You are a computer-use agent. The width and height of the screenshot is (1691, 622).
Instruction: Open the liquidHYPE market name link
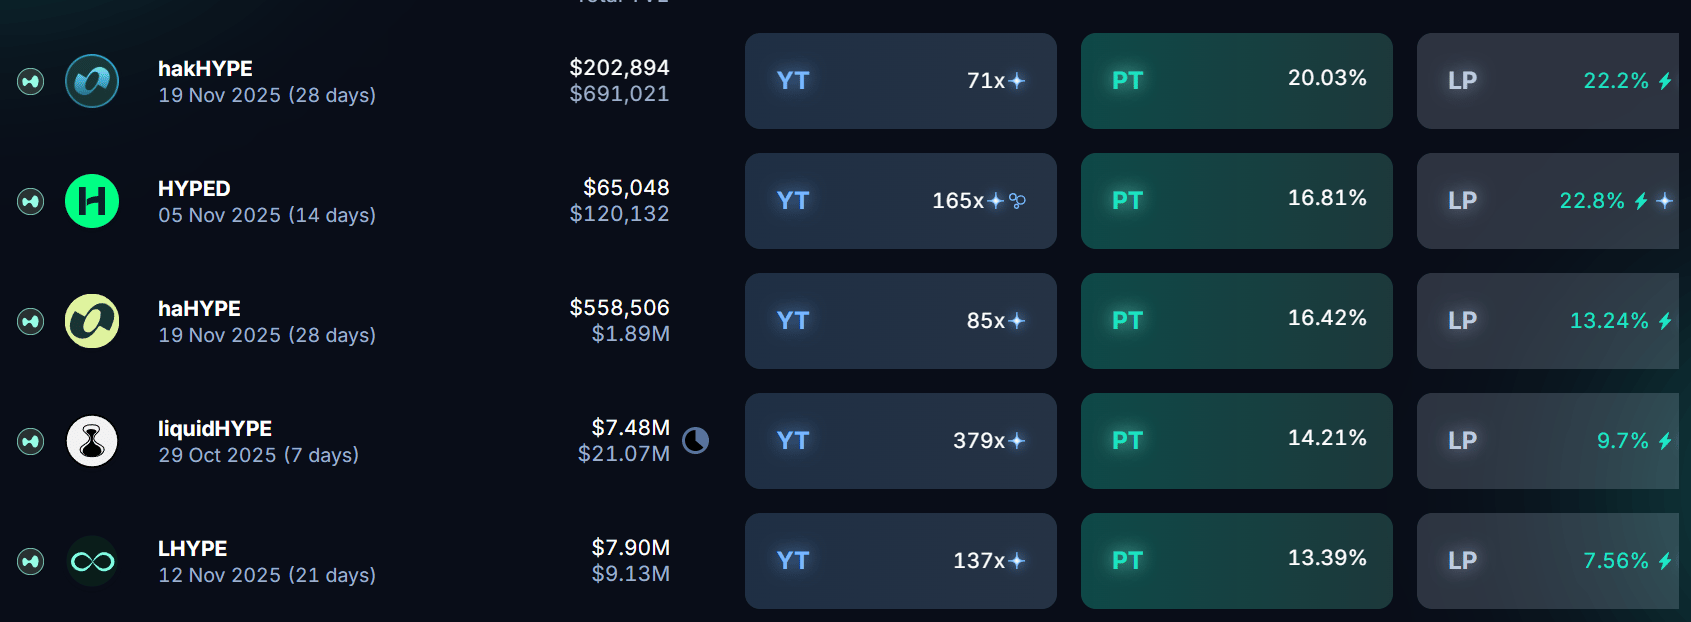[x=214, y=429]
